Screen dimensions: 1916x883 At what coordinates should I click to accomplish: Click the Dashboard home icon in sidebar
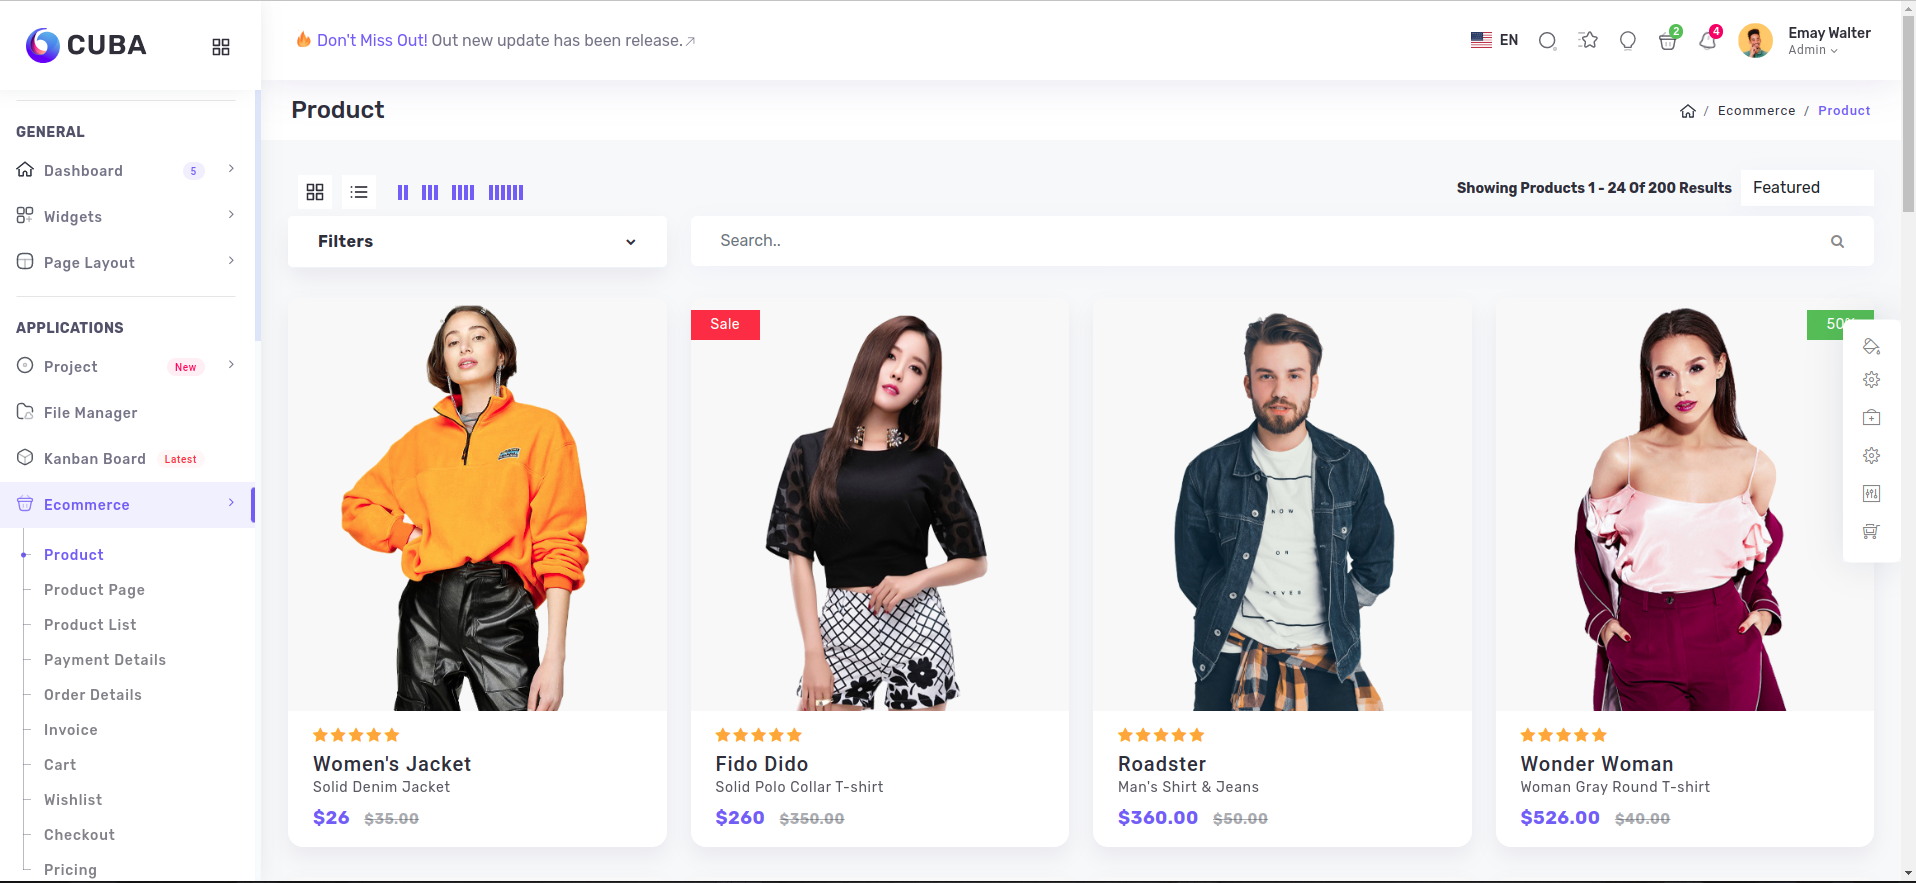click(x=25, y=170)
